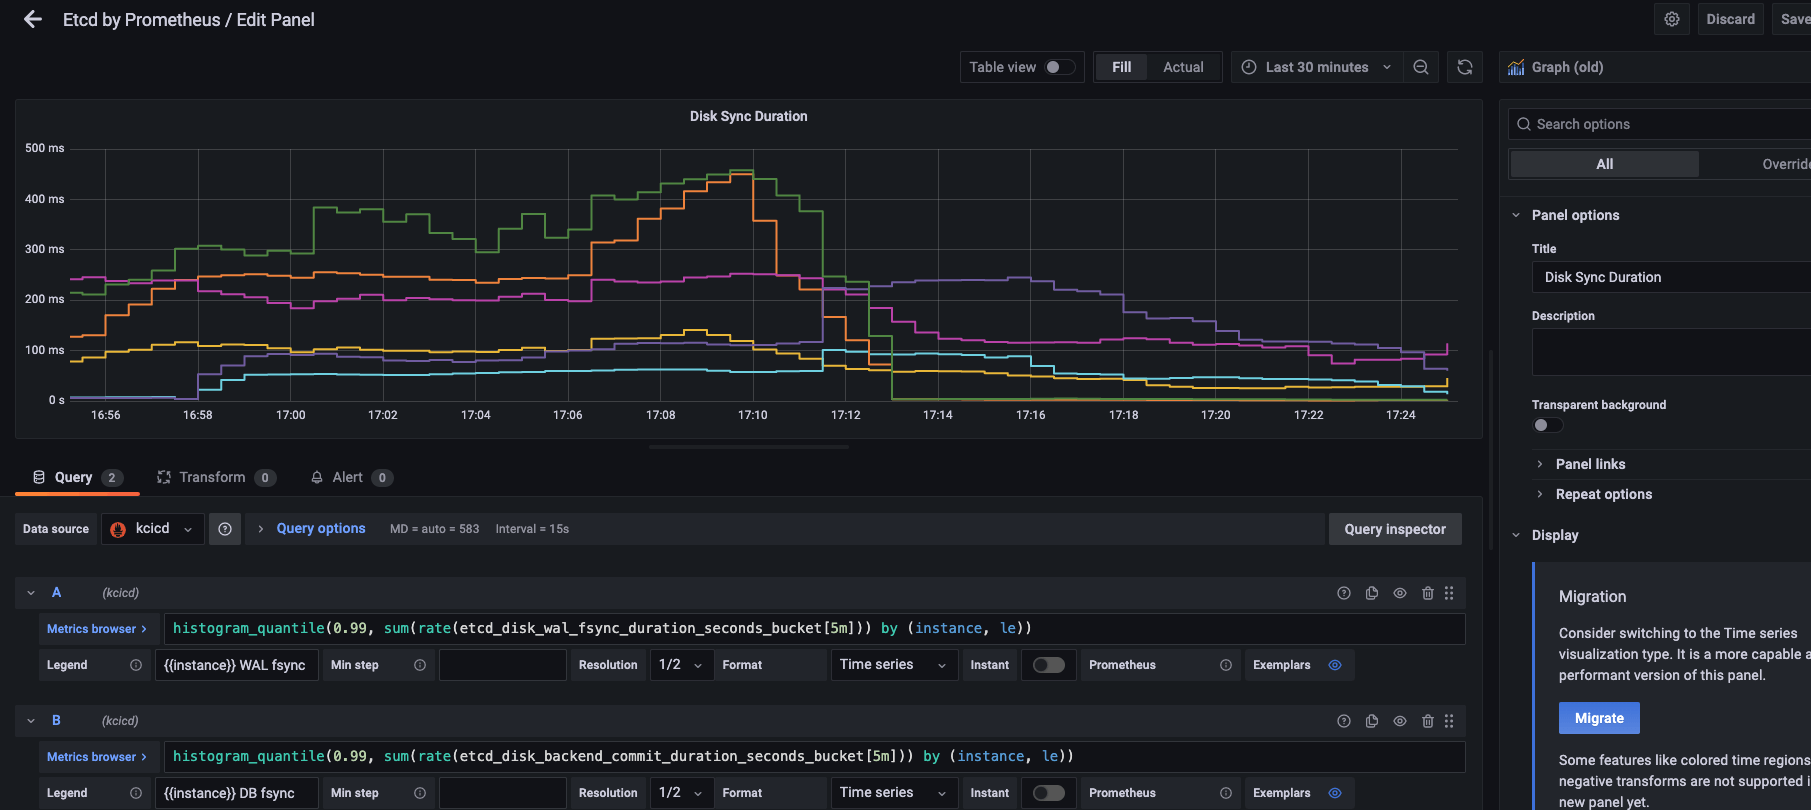Hide query A via the eye icon

(x=1400, y=593)
